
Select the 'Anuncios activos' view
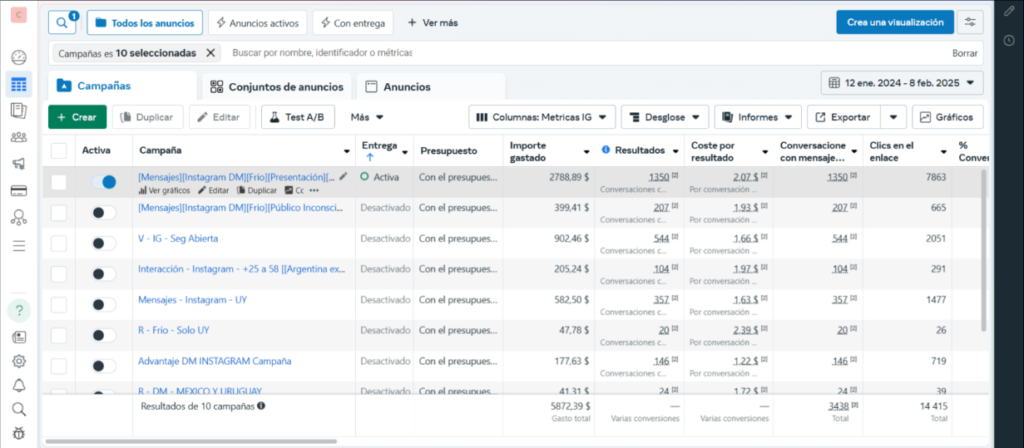pos(257,22)
